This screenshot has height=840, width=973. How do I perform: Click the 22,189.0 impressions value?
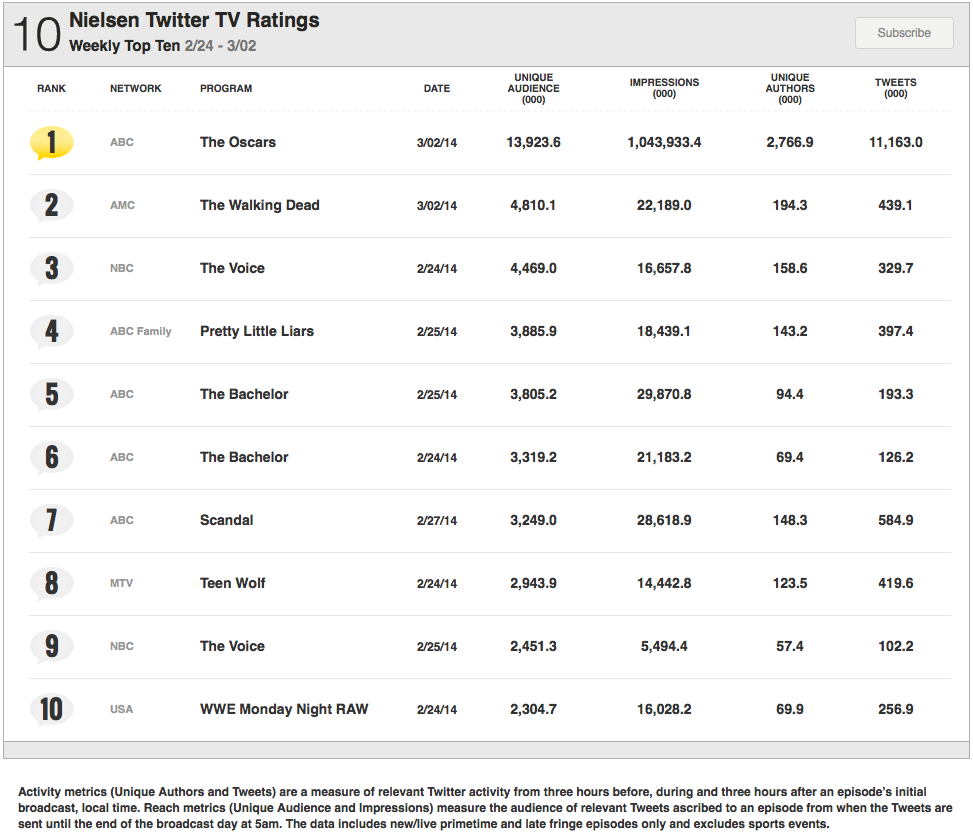664,205
